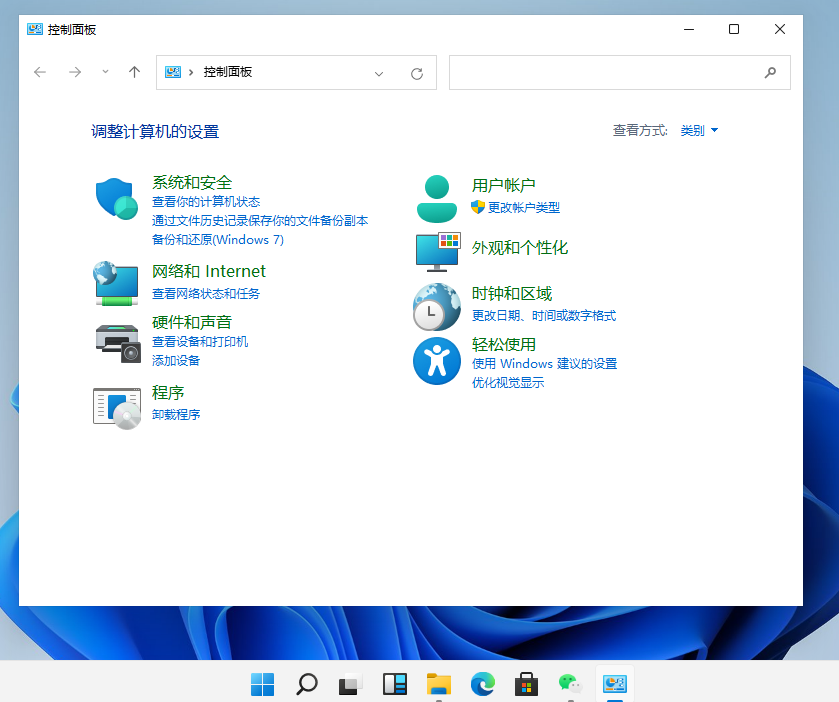839x702 pixels.
Task: Click the refresh icon in address bar
Action: click(417, 72)
